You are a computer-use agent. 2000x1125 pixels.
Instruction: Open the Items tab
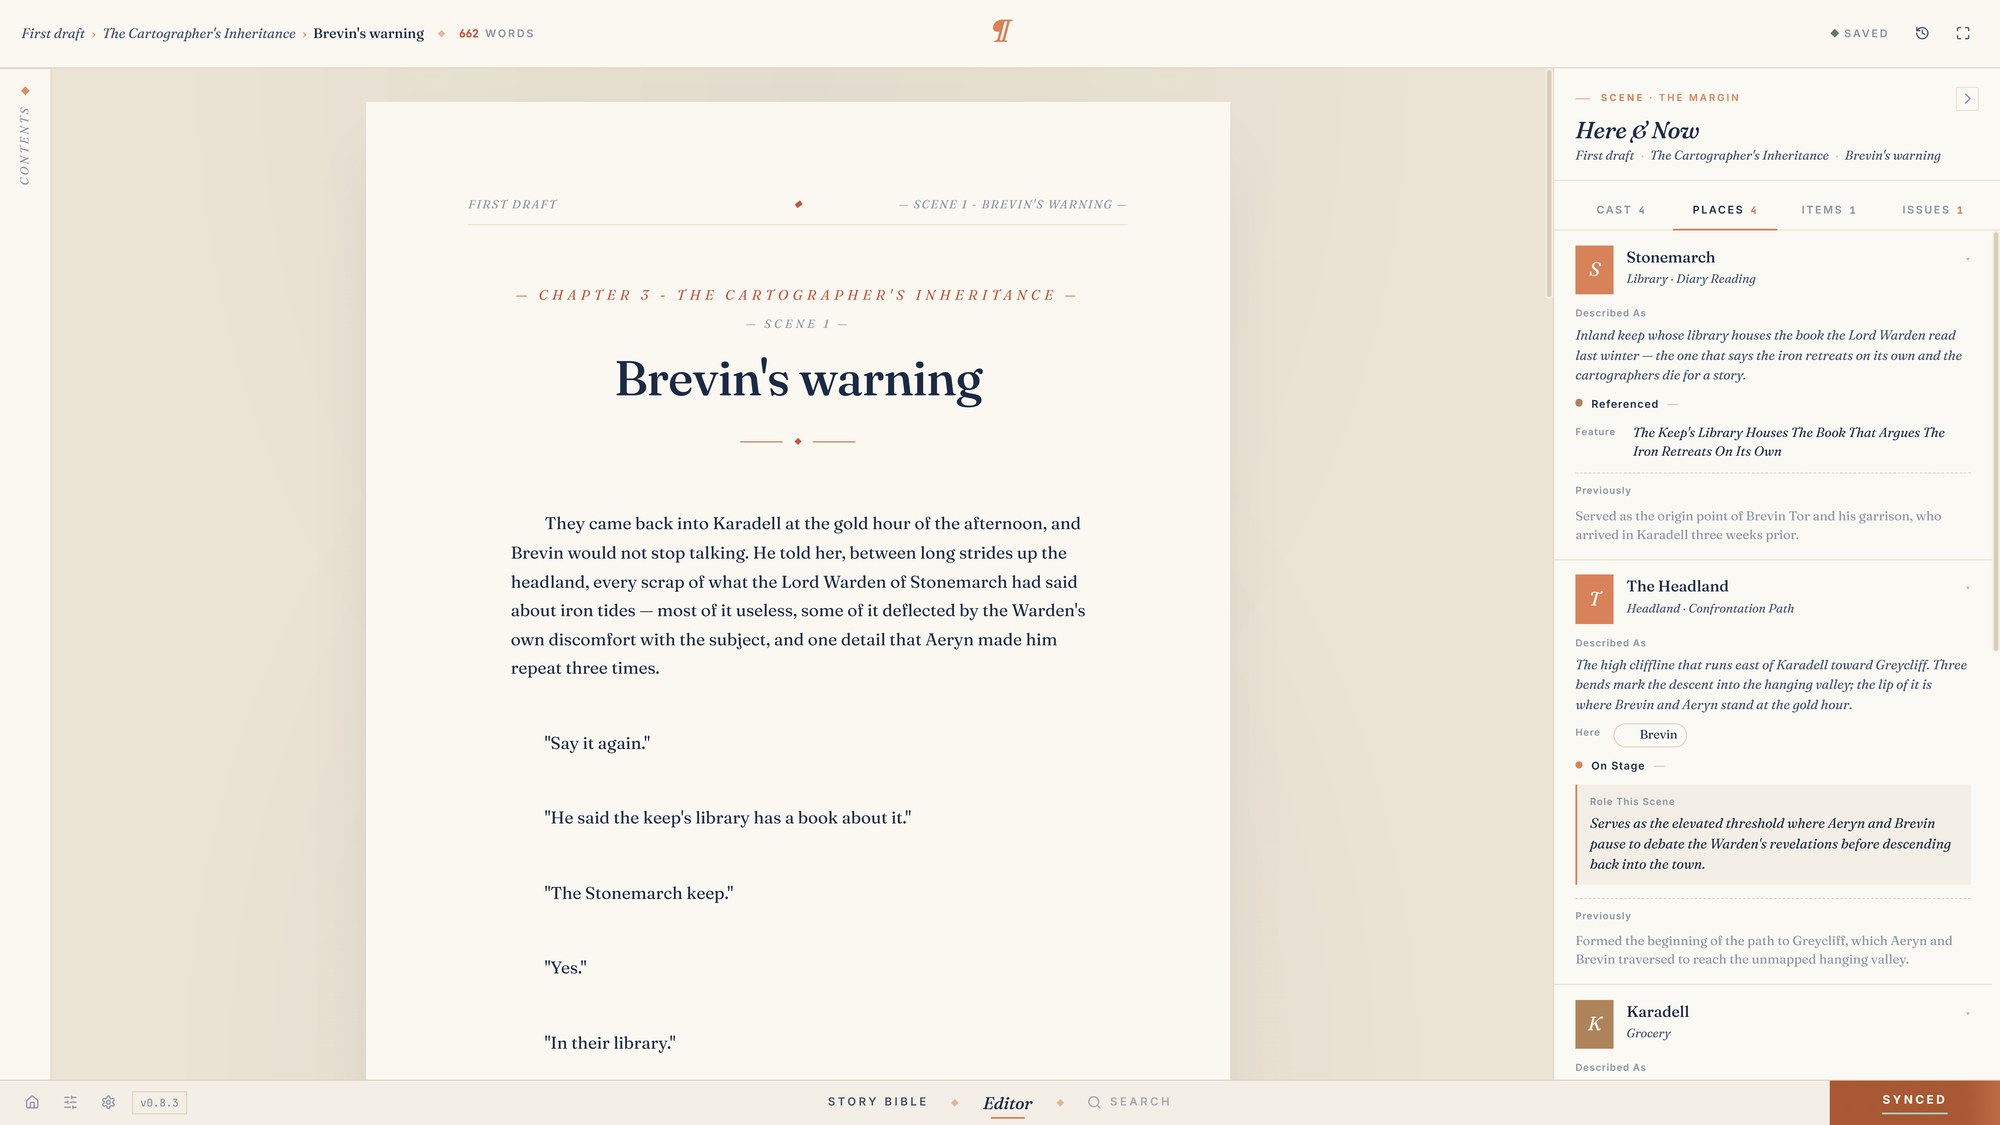pos(1828,210)
